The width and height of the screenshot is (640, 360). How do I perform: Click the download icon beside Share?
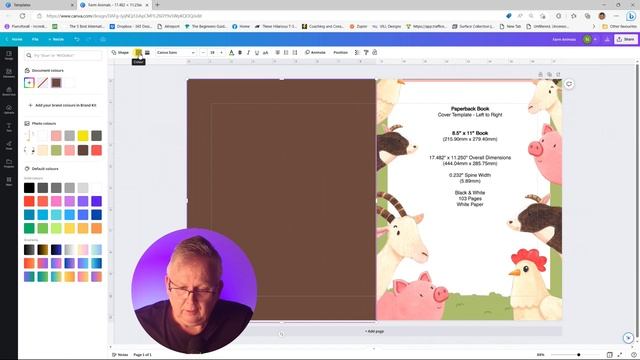[607, 39]
